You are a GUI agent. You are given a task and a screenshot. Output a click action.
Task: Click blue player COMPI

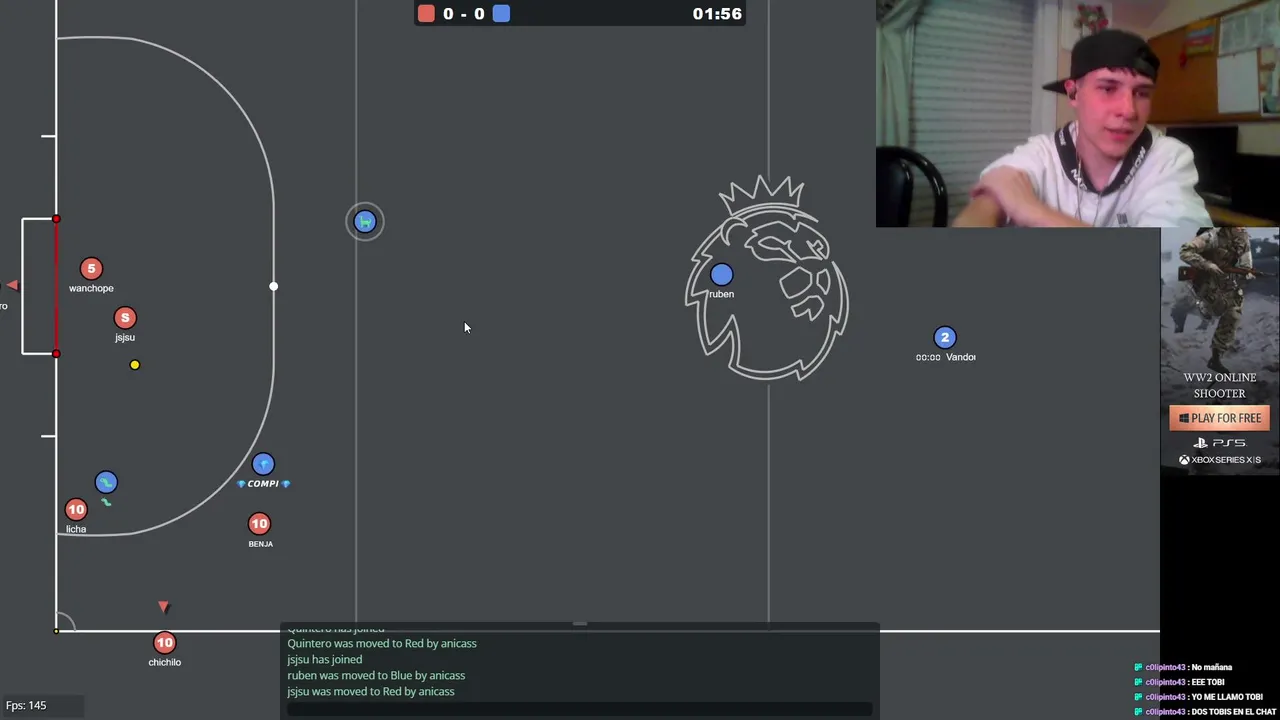pyautogui.click(x=263, y=464)
